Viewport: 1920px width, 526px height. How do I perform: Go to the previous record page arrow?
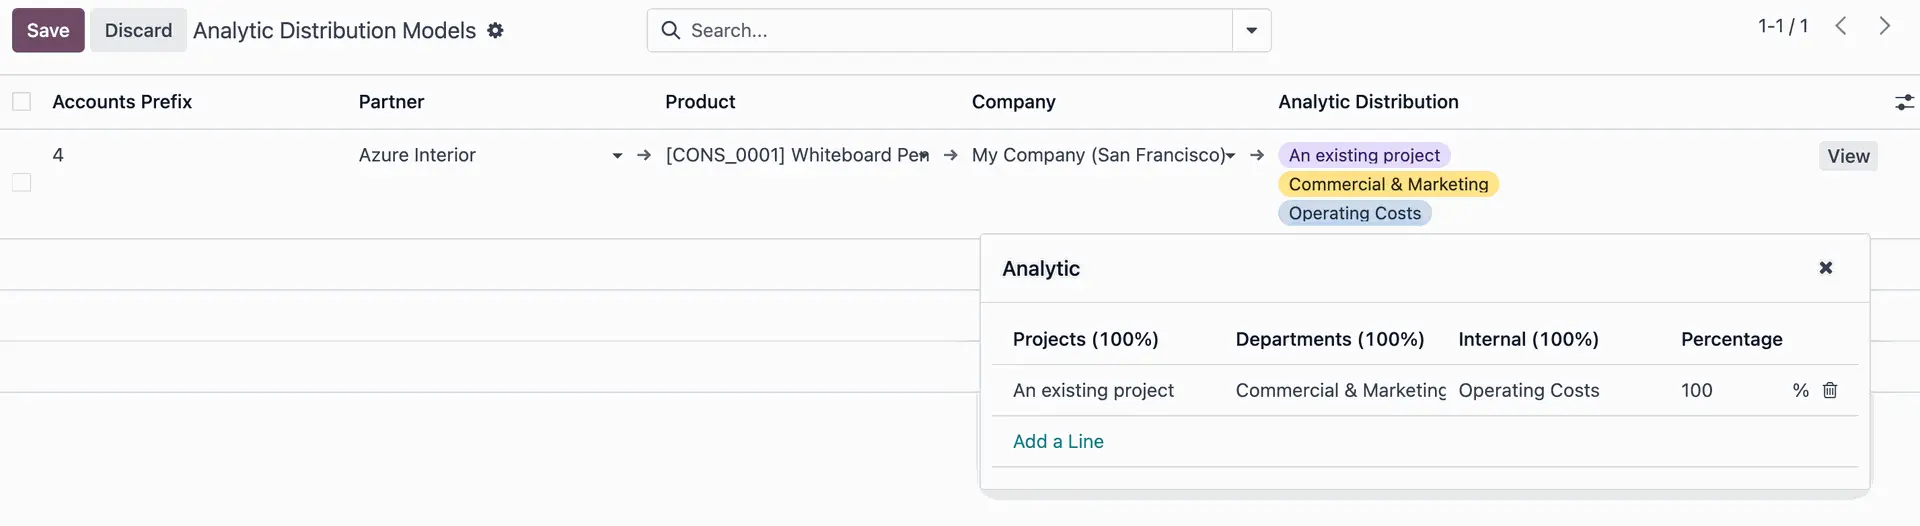pos(1840,26)
